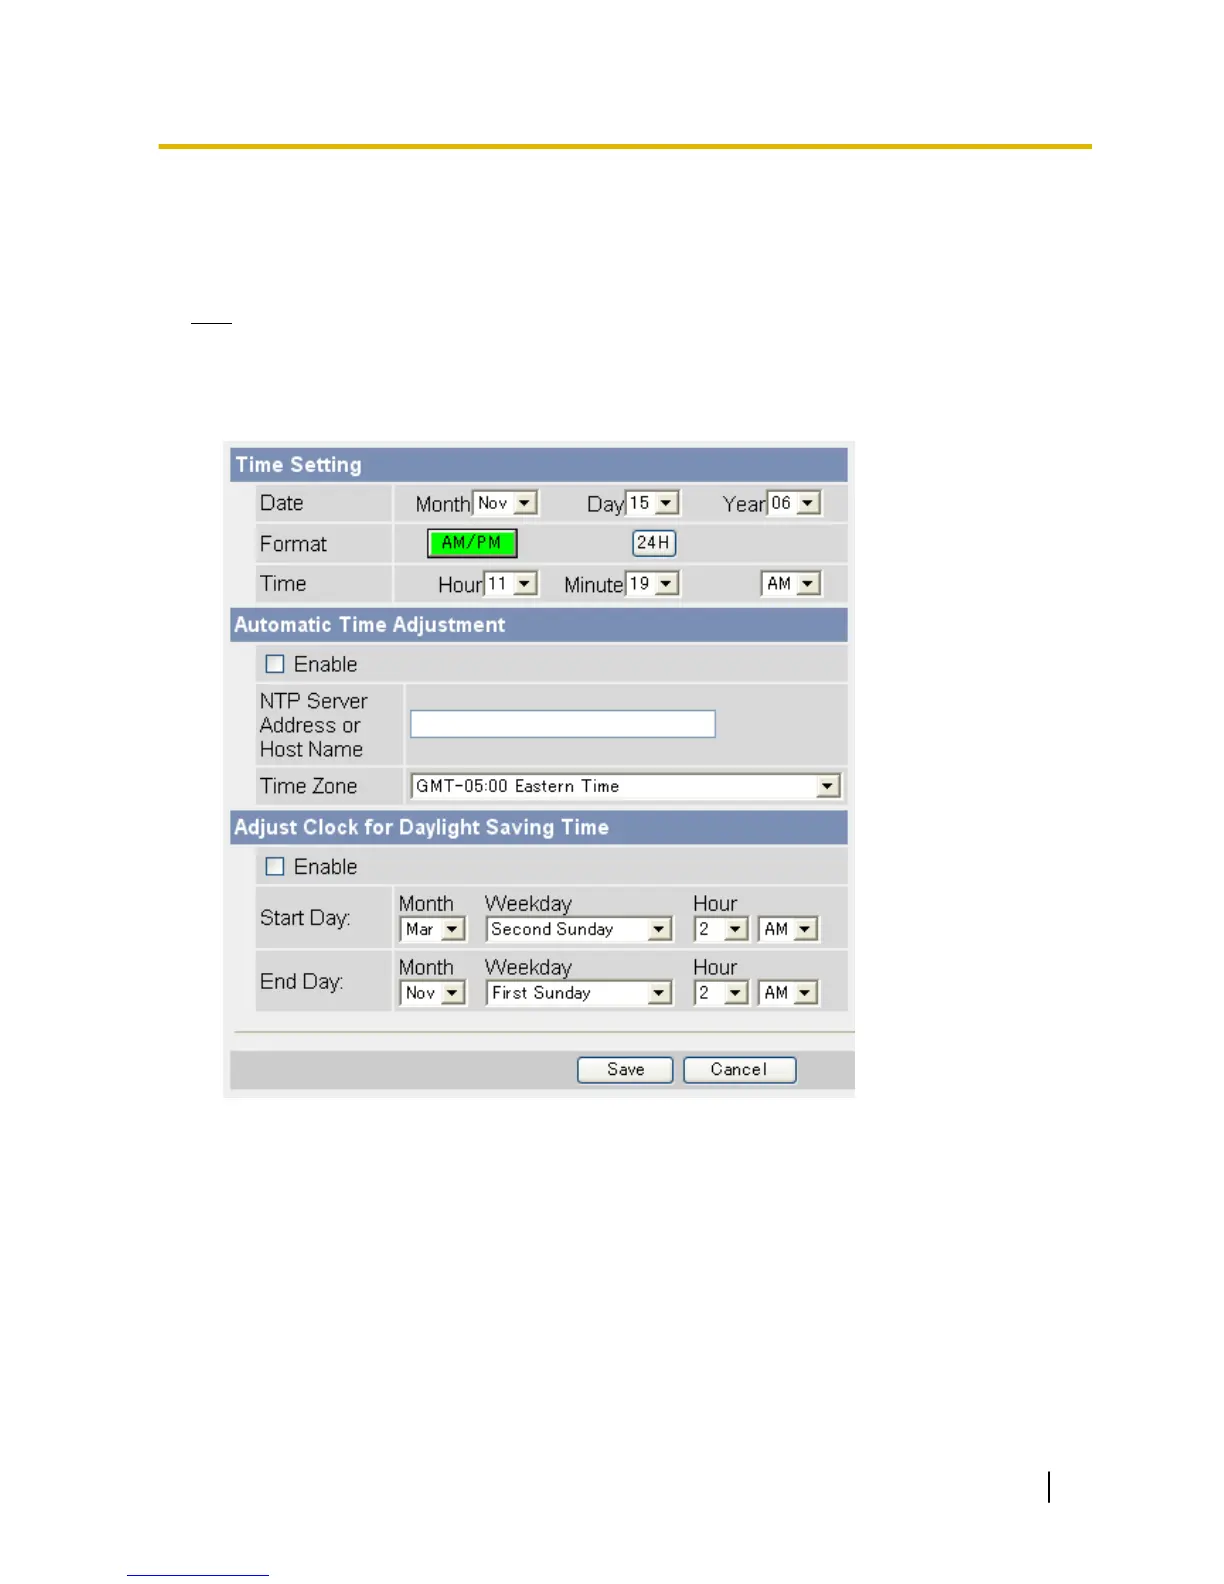Viewport: 1224px width, 1584px height.
Task: Open the Time Zone dropdown
Action: pyautogui.click(x=626, y=787)
